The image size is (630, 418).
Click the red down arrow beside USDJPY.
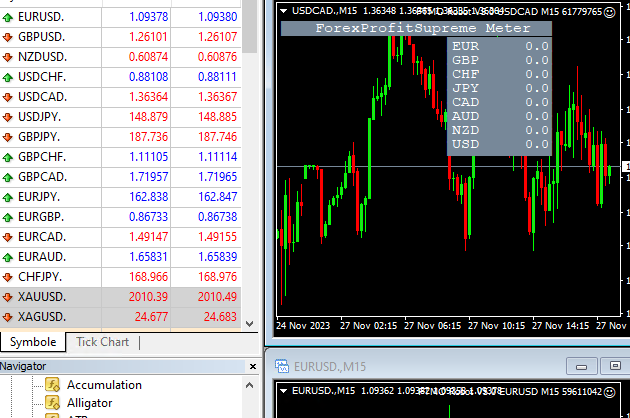click(8, 117)
